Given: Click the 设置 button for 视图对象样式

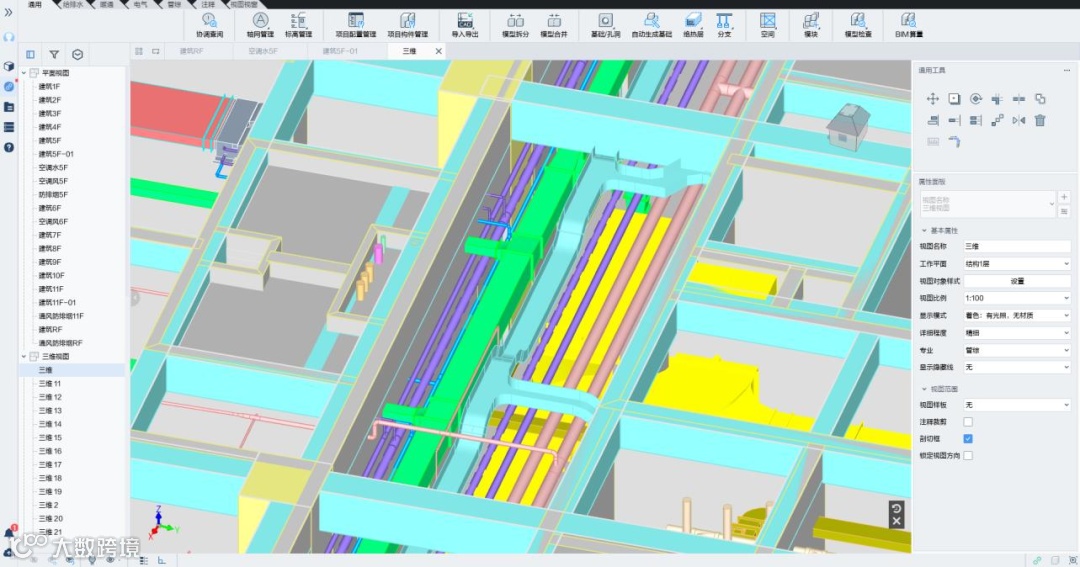Looking at the screenshot, I should pyautogui.click(x=1016, y=281).
